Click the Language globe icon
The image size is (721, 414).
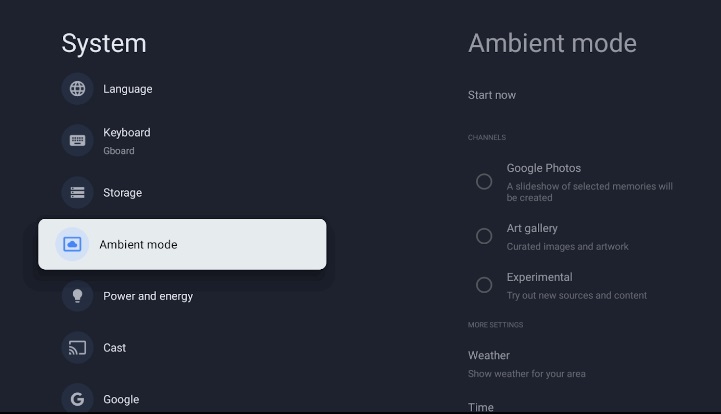coord(77,89)
